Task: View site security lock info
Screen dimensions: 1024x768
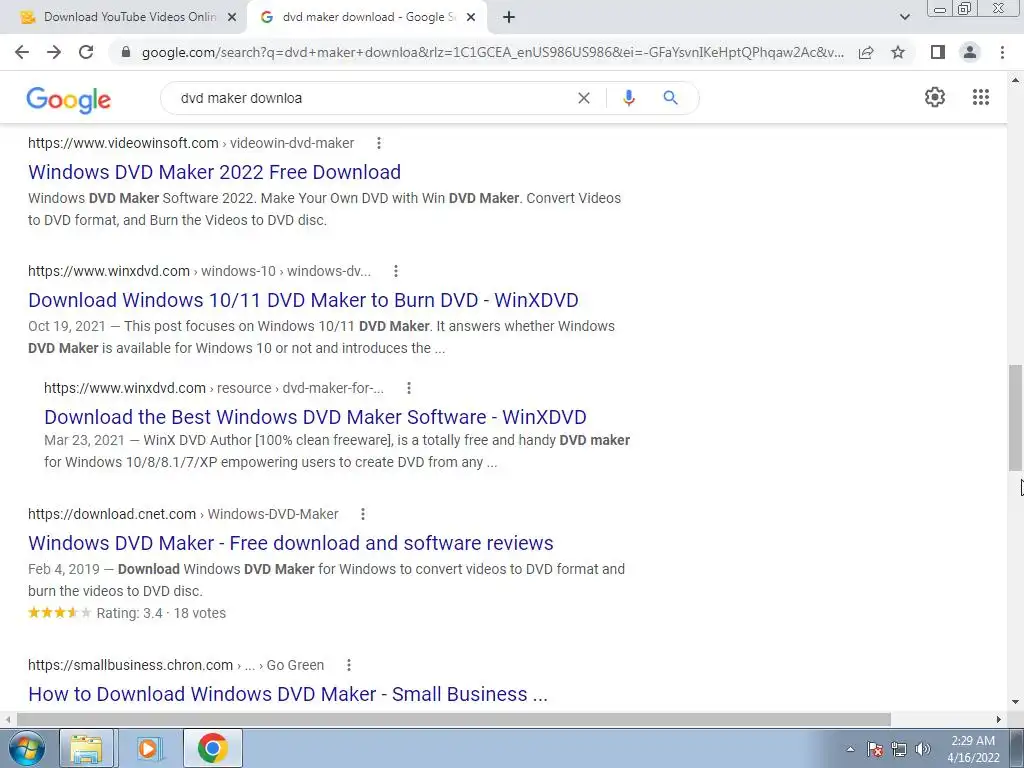Action: (126, 52)
